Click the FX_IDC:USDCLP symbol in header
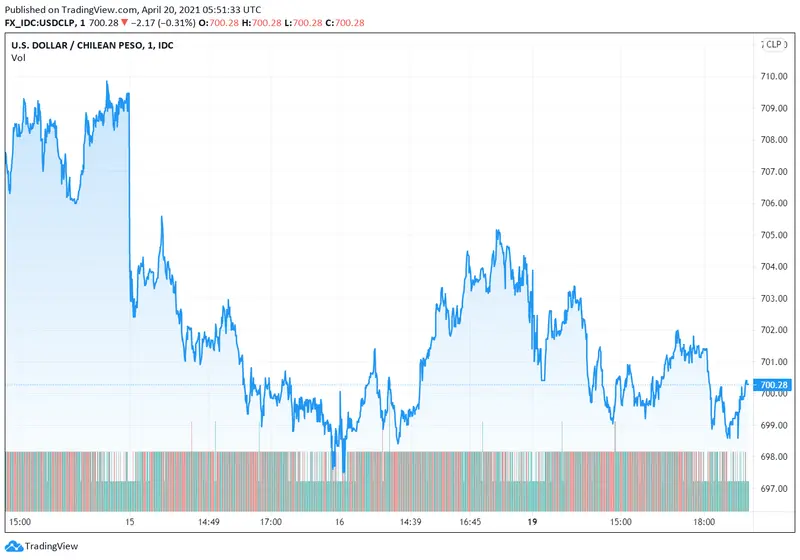 click(42, 23)
